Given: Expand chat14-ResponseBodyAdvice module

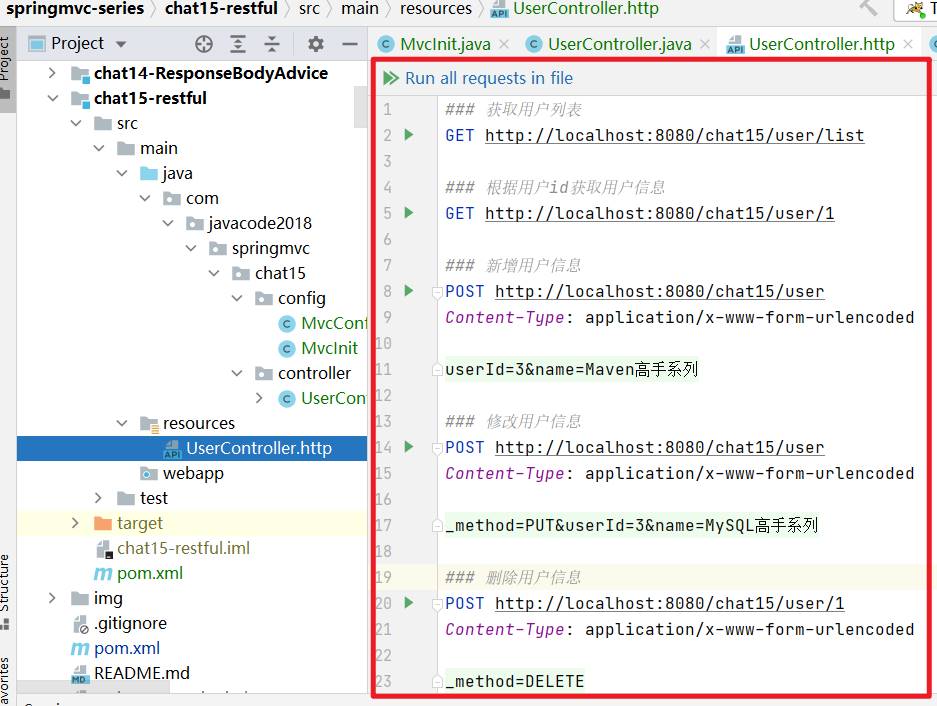Looking at the screenshot, I should 53,73.
